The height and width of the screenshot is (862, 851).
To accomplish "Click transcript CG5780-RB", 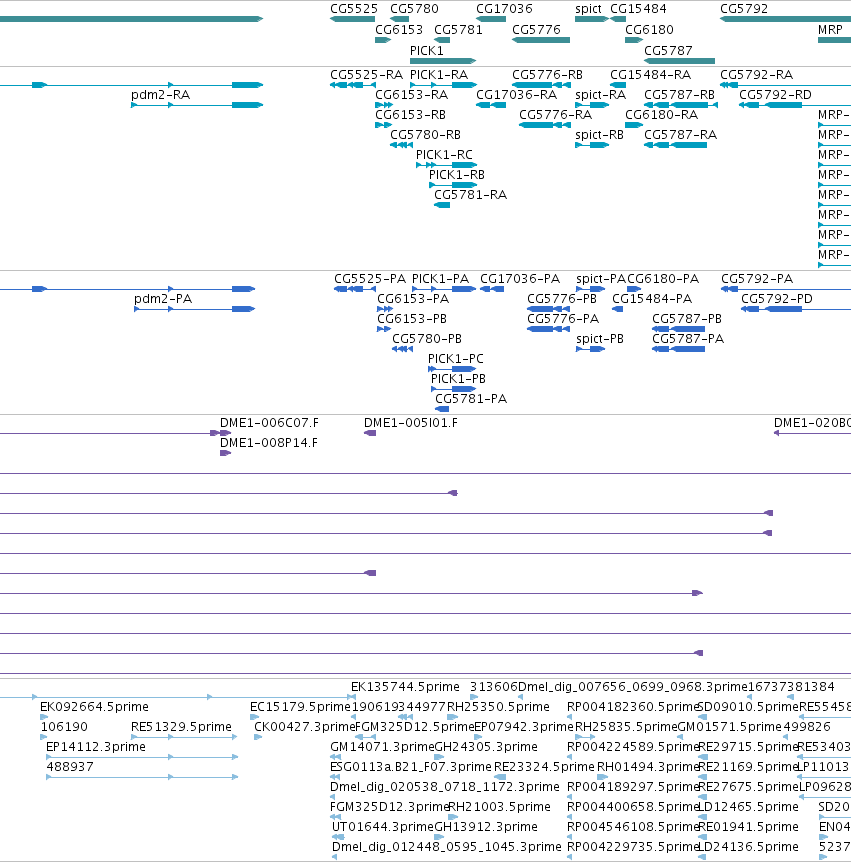I will (425, 135).
